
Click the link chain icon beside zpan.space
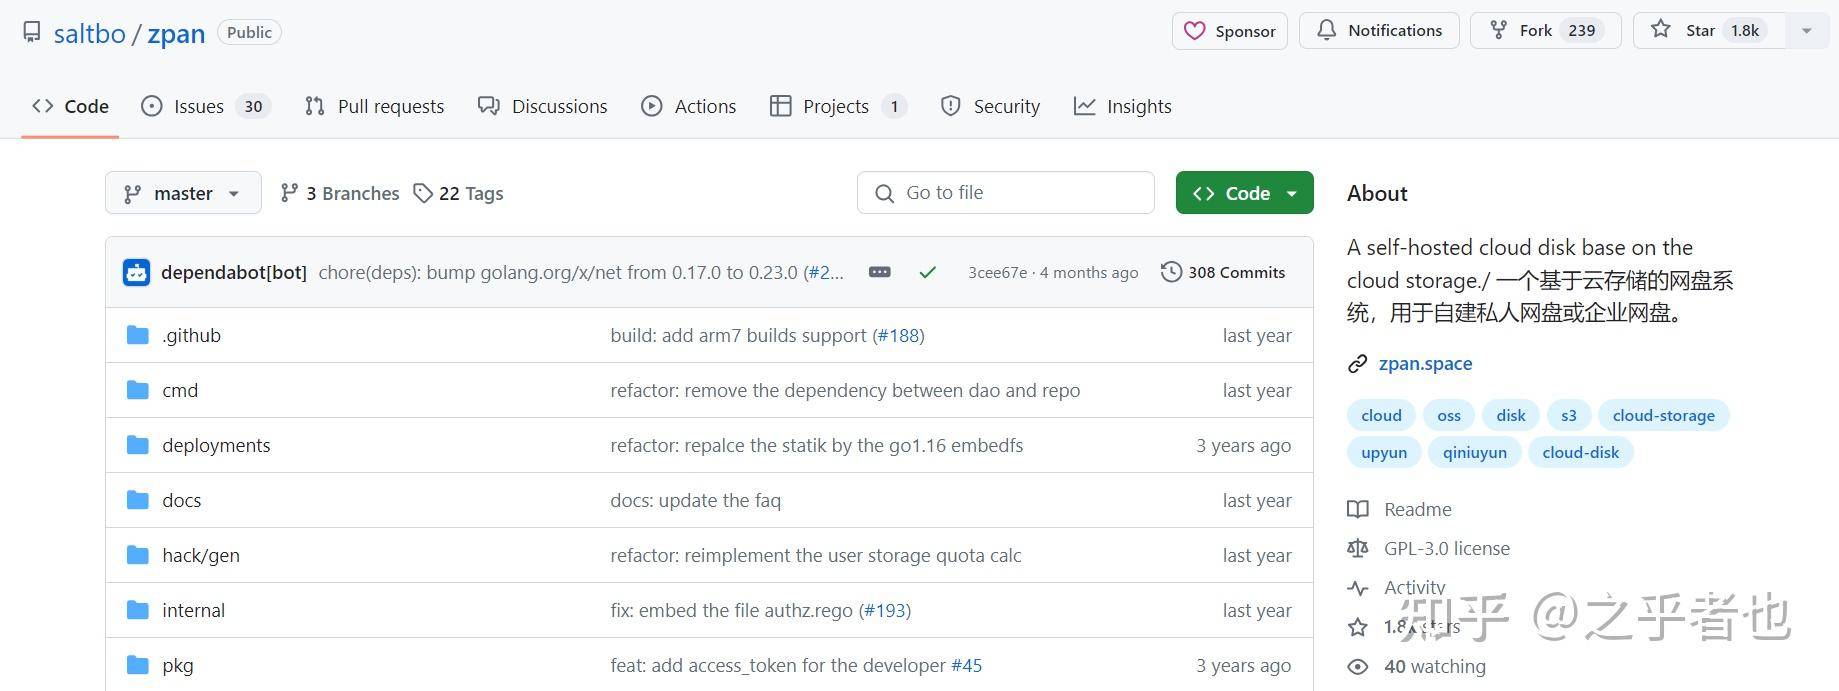tap(1357, 364)
